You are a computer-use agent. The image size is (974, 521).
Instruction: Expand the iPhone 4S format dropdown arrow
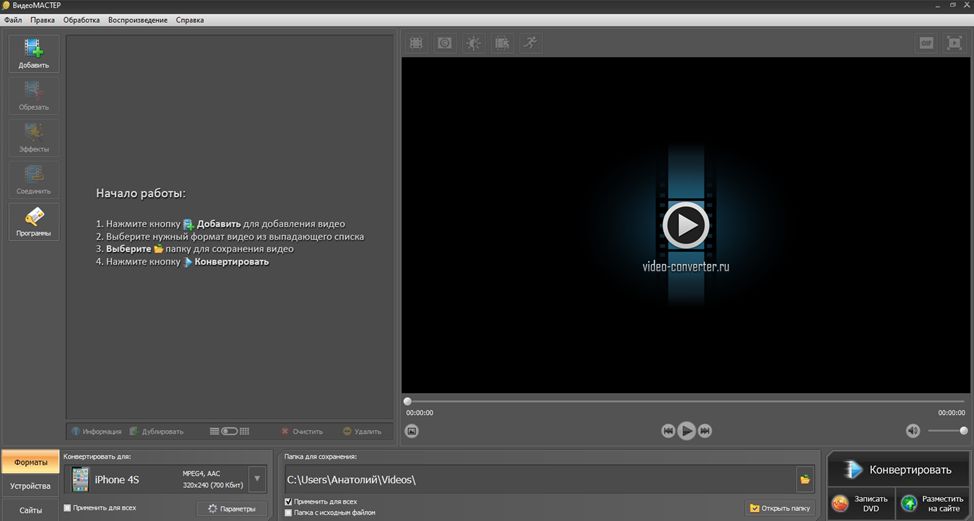point(257,479)
